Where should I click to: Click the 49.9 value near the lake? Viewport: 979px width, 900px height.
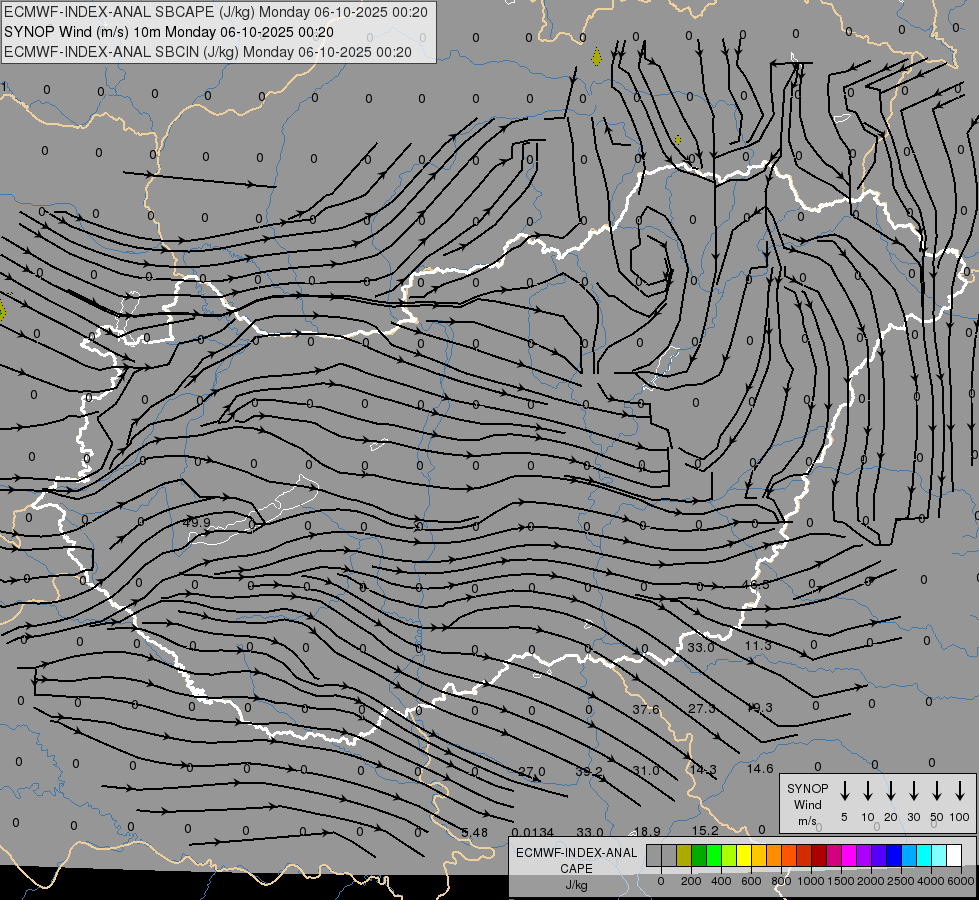tap(197, 522)
